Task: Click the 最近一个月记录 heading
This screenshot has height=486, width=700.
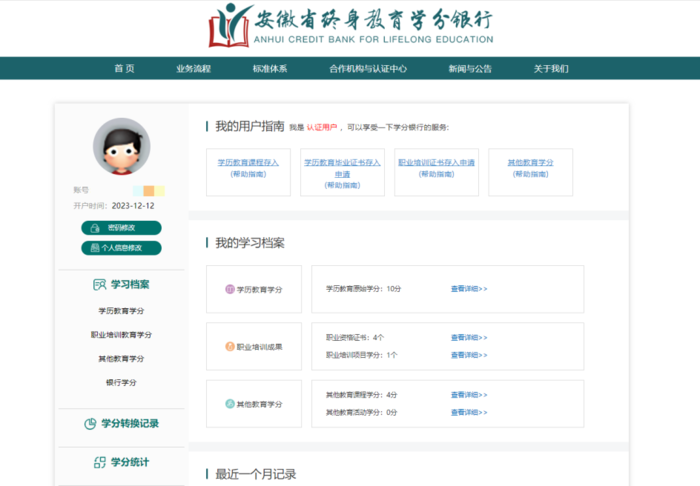Action: 255,474
